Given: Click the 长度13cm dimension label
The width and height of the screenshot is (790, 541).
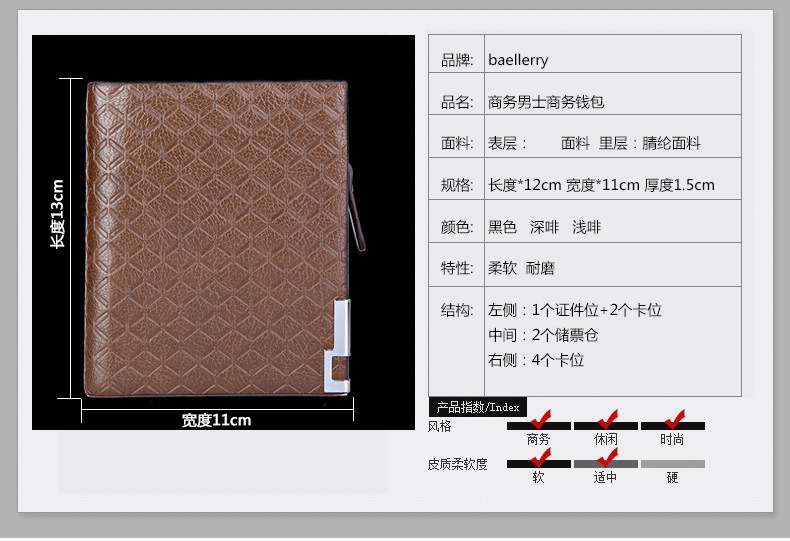Looking at the screenshot, I should point(57,214).
